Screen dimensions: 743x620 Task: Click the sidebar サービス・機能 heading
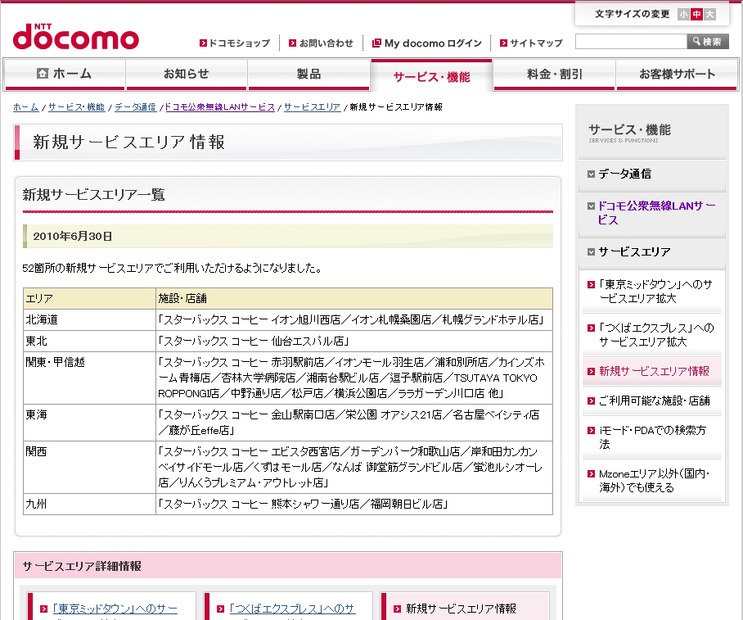pos(629,132)
